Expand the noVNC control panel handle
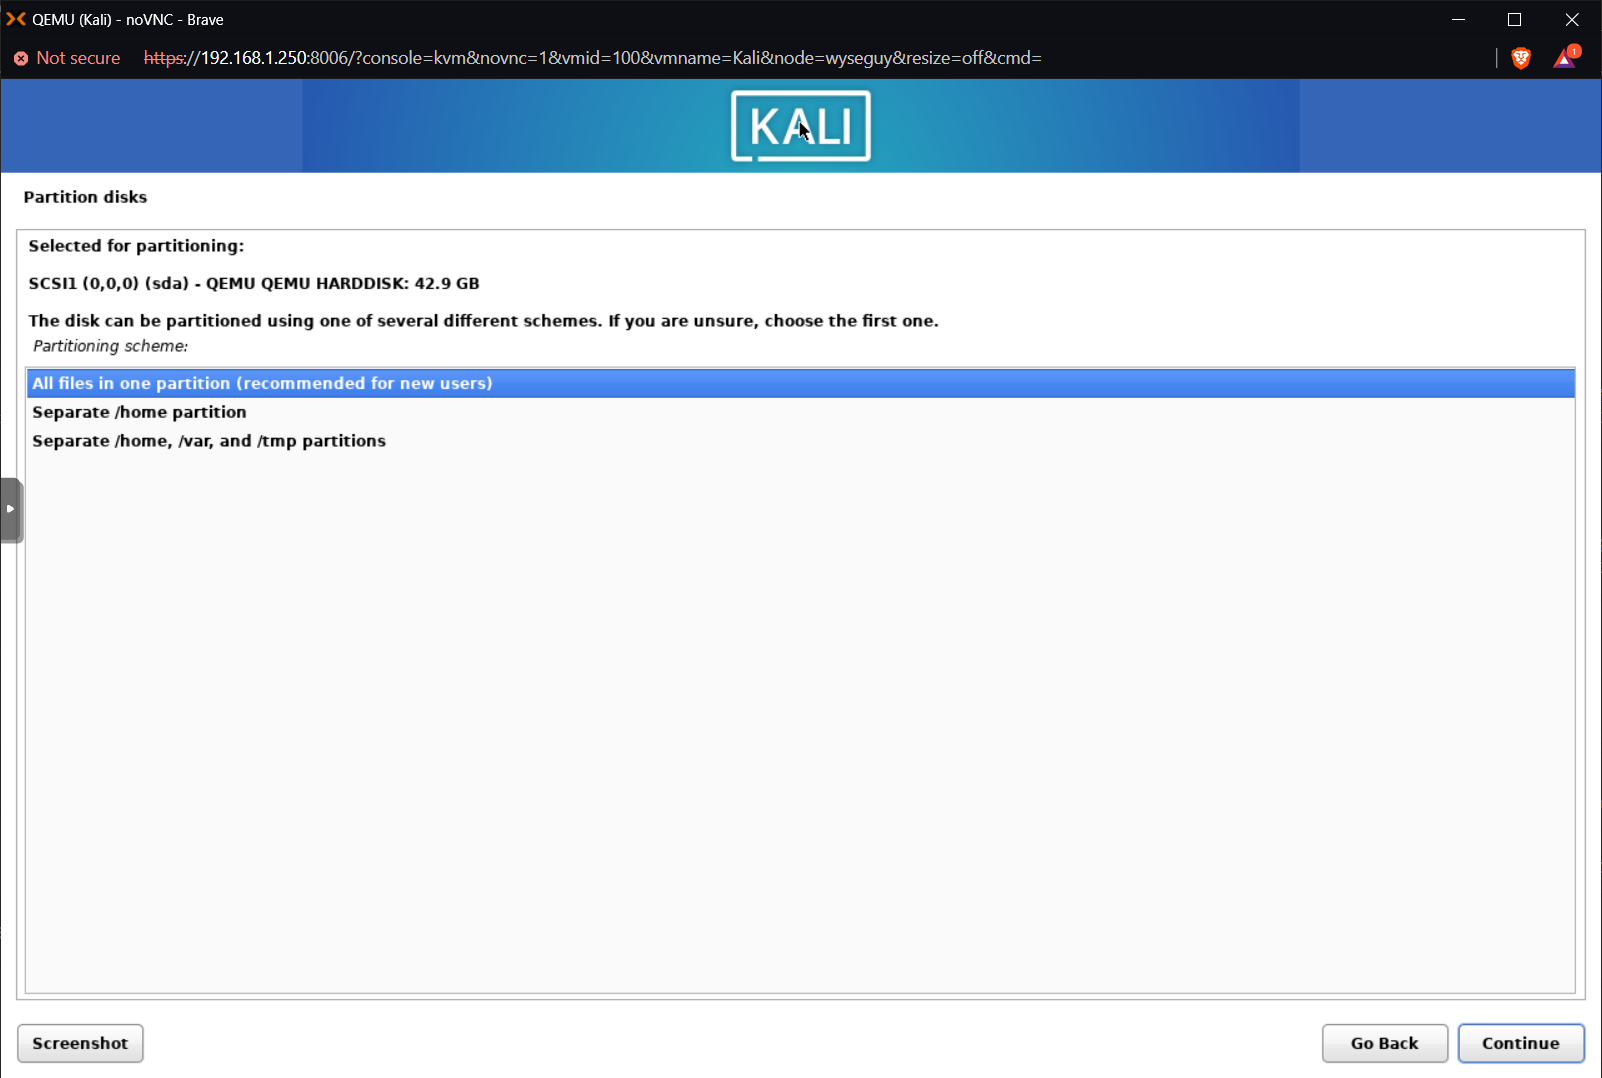 [11, 509]
